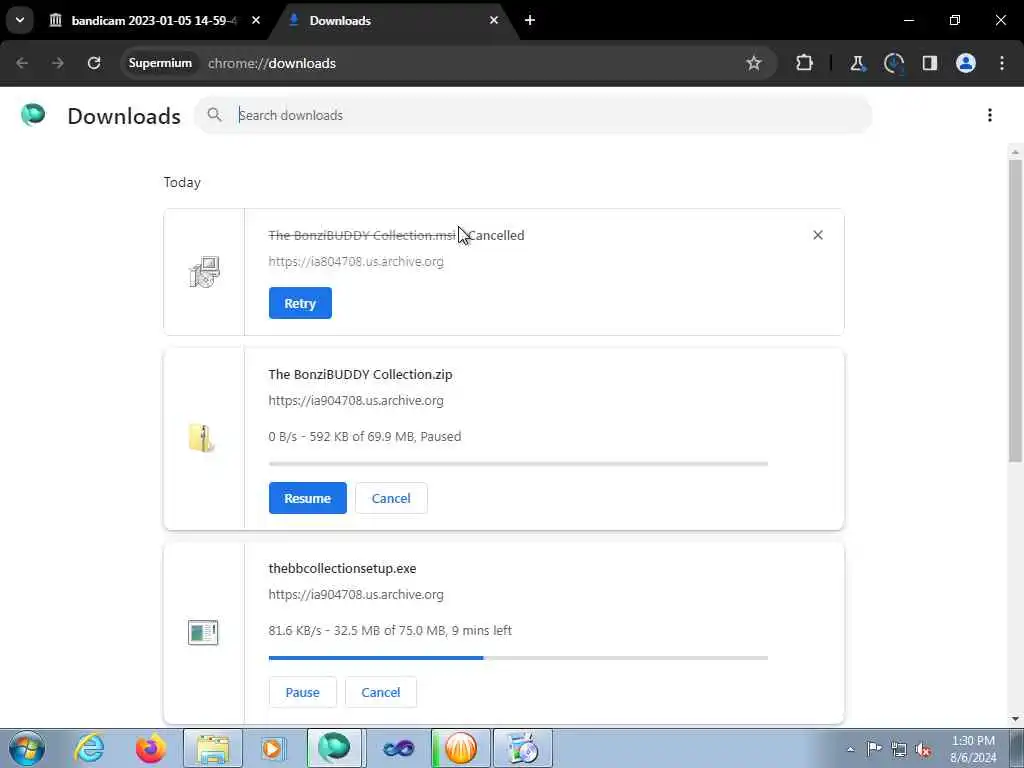Cancel the thebbcollectionsetup.exe download

click(381, 692)
